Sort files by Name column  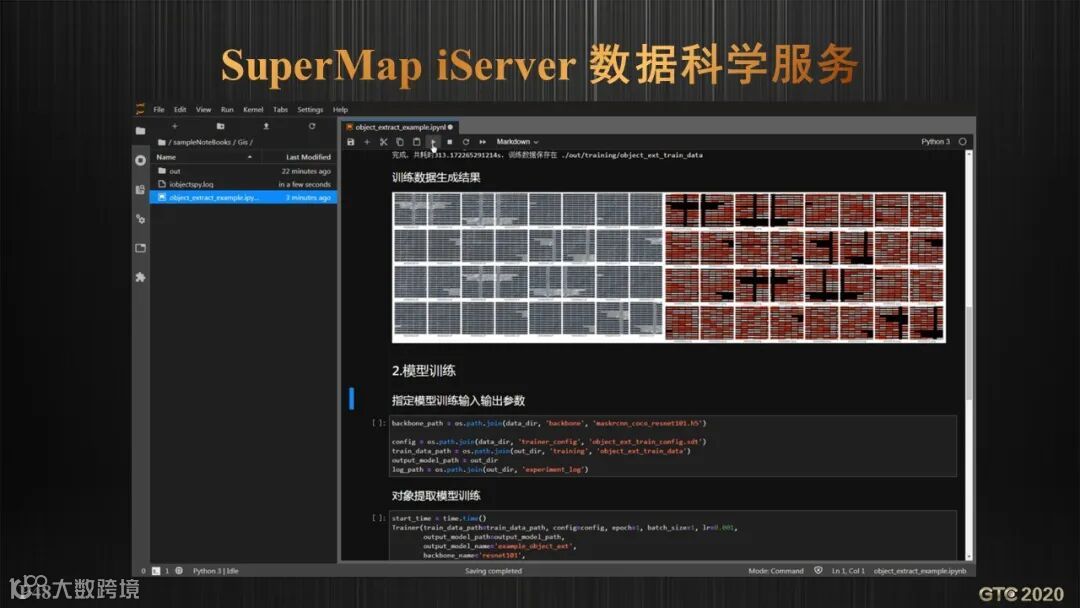point(205,157)
